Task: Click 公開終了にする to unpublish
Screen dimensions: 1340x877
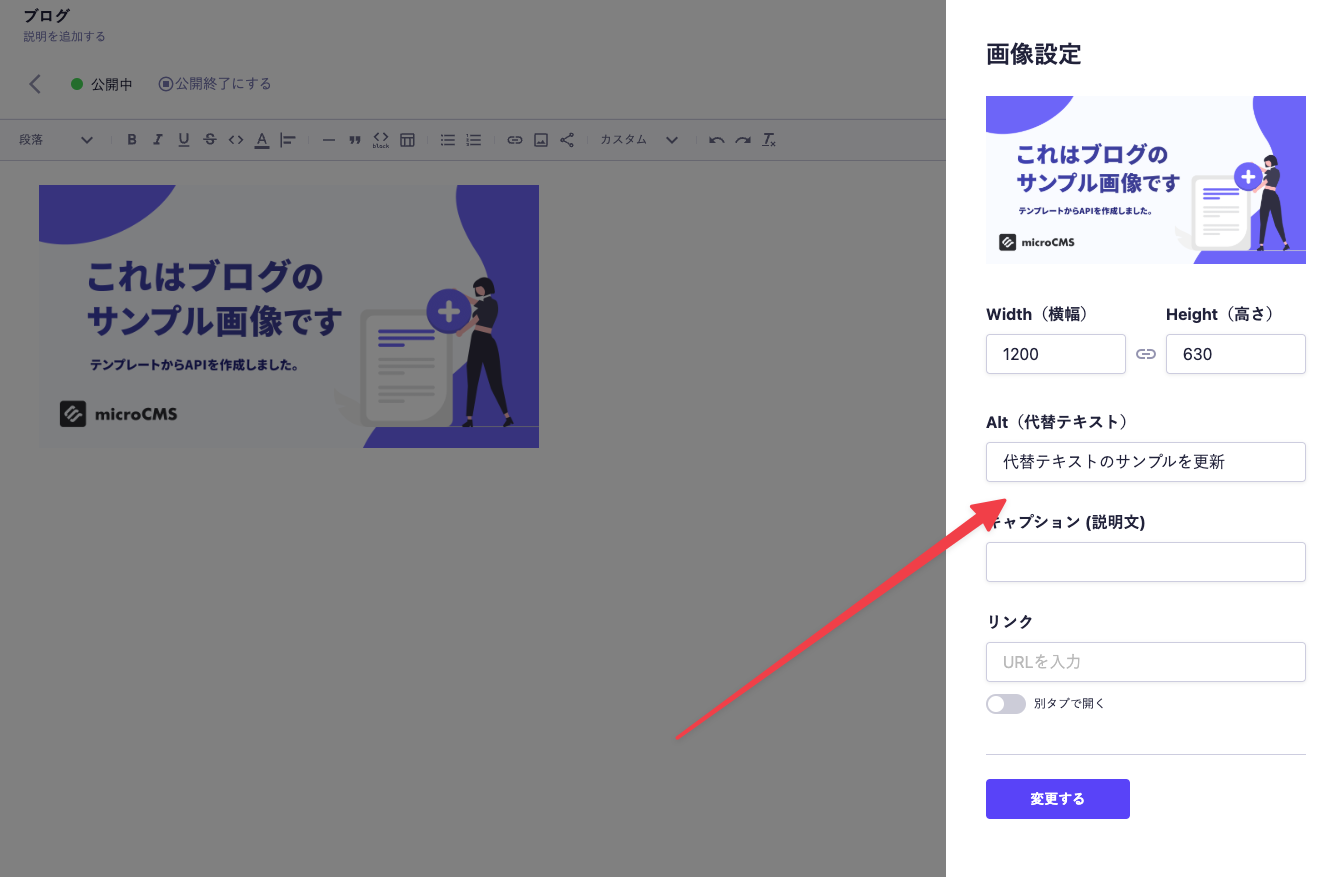Action: tap(215, 84)
